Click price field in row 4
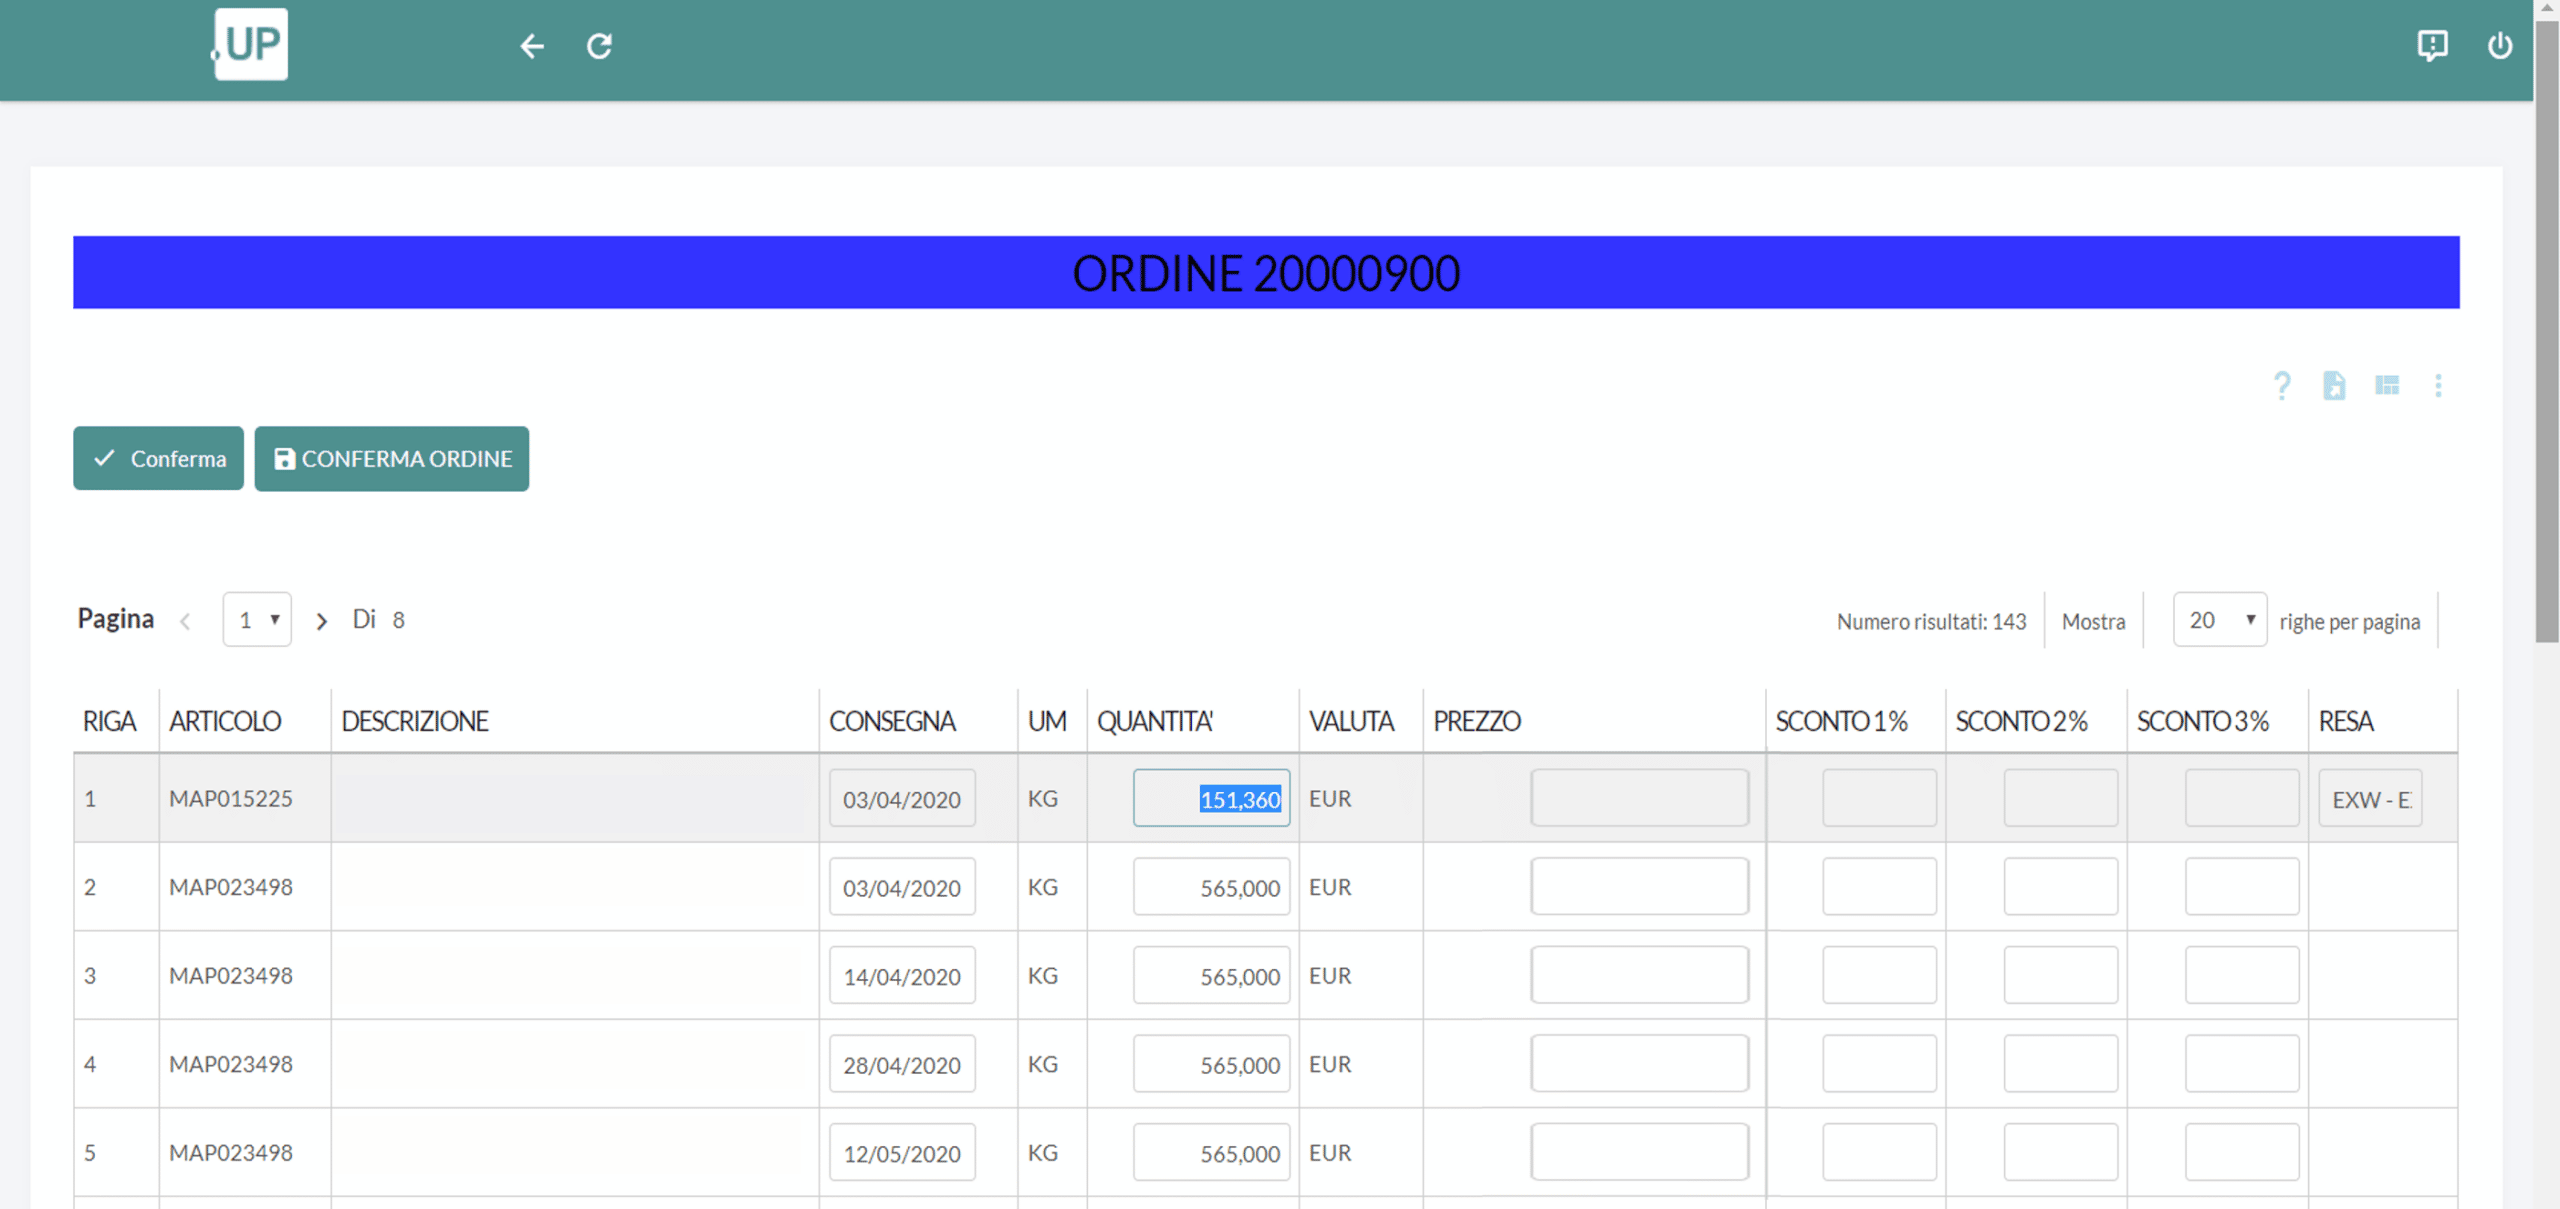 (x=1639, y=1063)
